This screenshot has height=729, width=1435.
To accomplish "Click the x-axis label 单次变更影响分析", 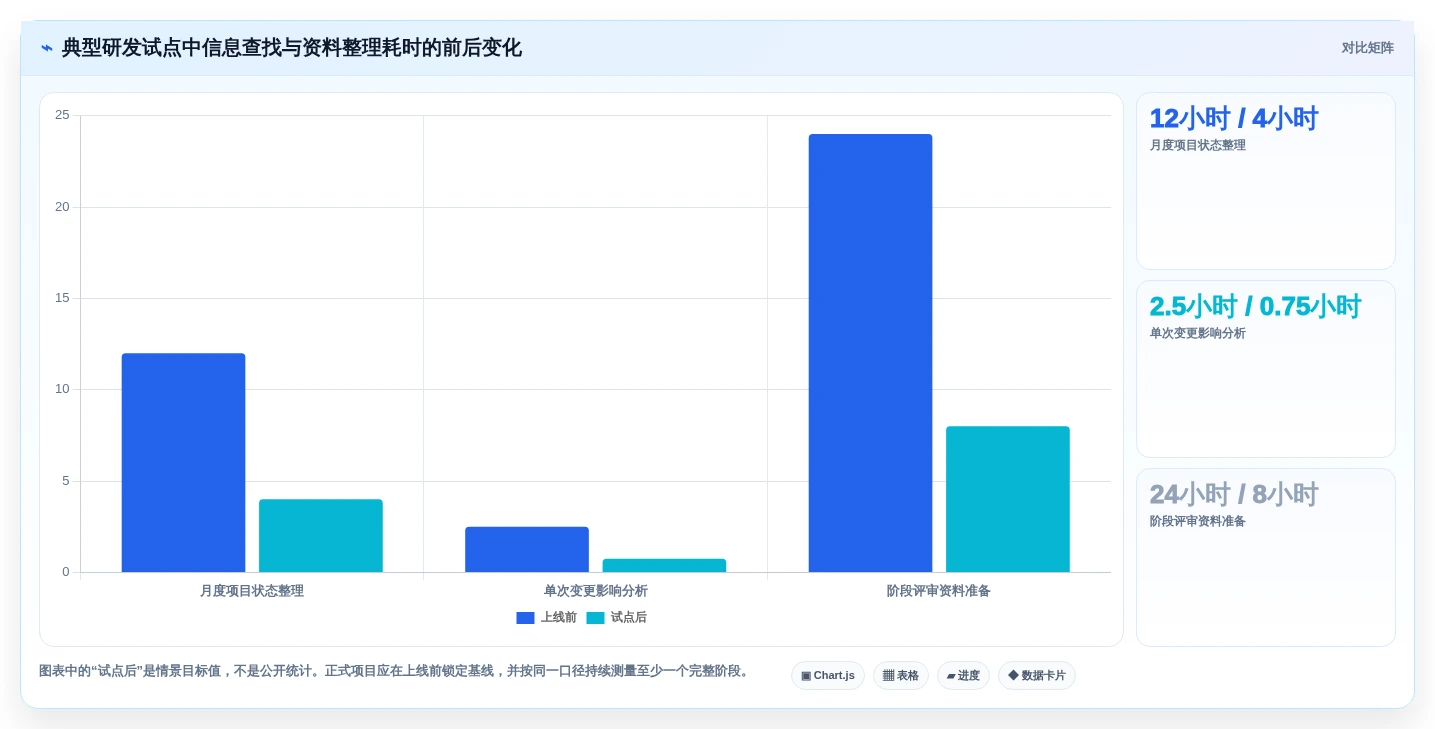I will (x=596, y=591).
